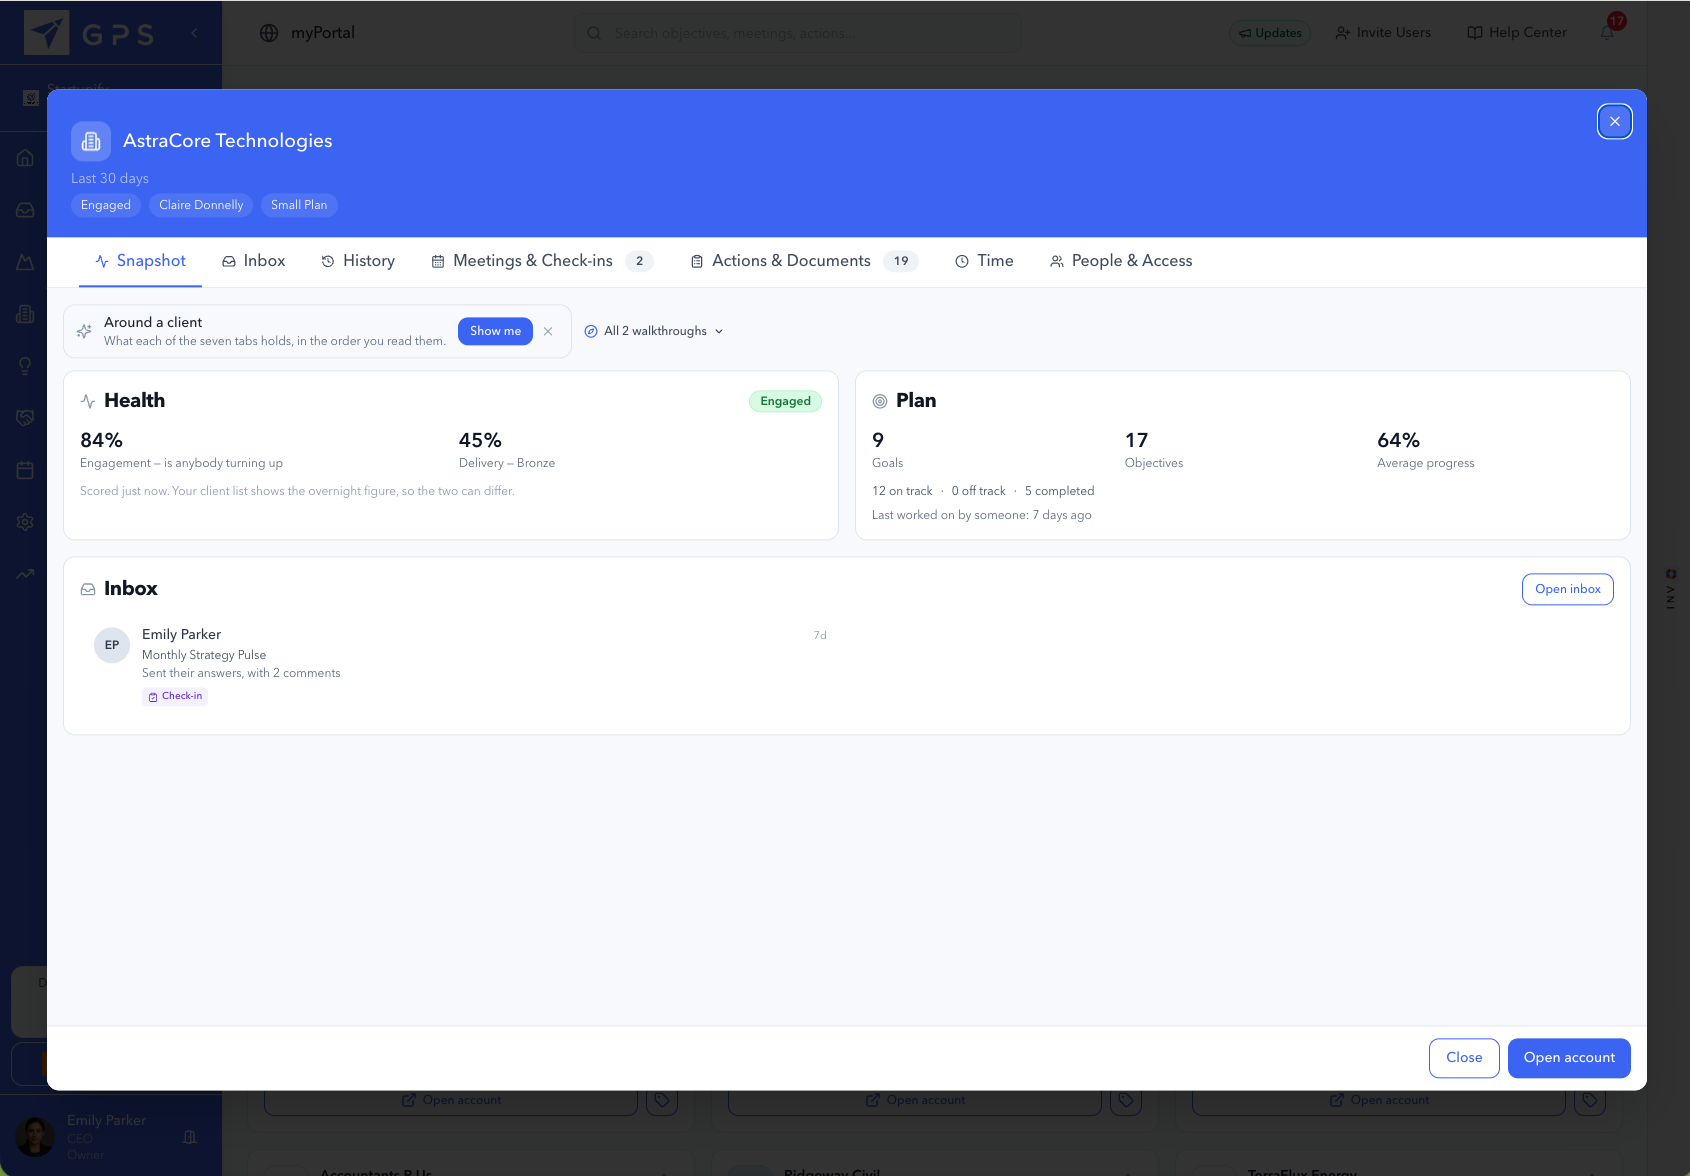Open People & Access tab

coord(1121,261)
